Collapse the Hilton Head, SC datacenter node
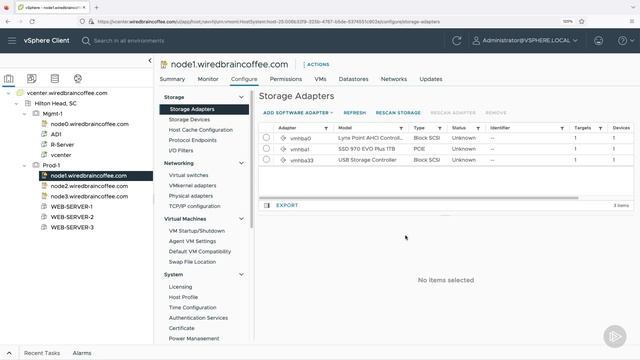Viewport: 640px width, 360px height. click(17, 104)
